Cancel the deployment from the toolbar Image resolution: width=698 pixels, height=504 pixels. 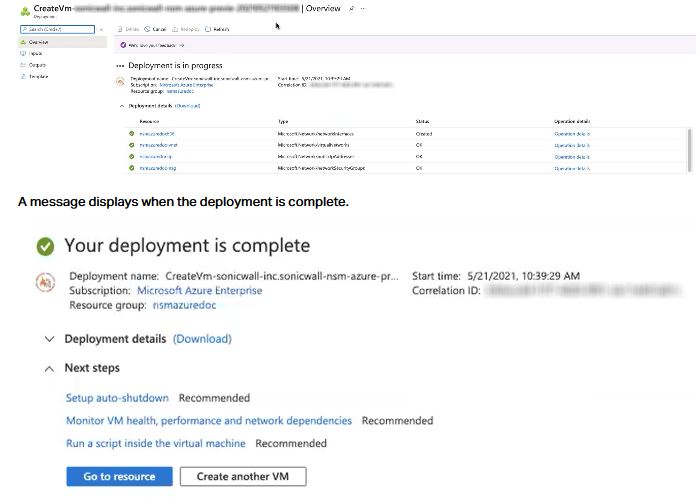(149, 29)
